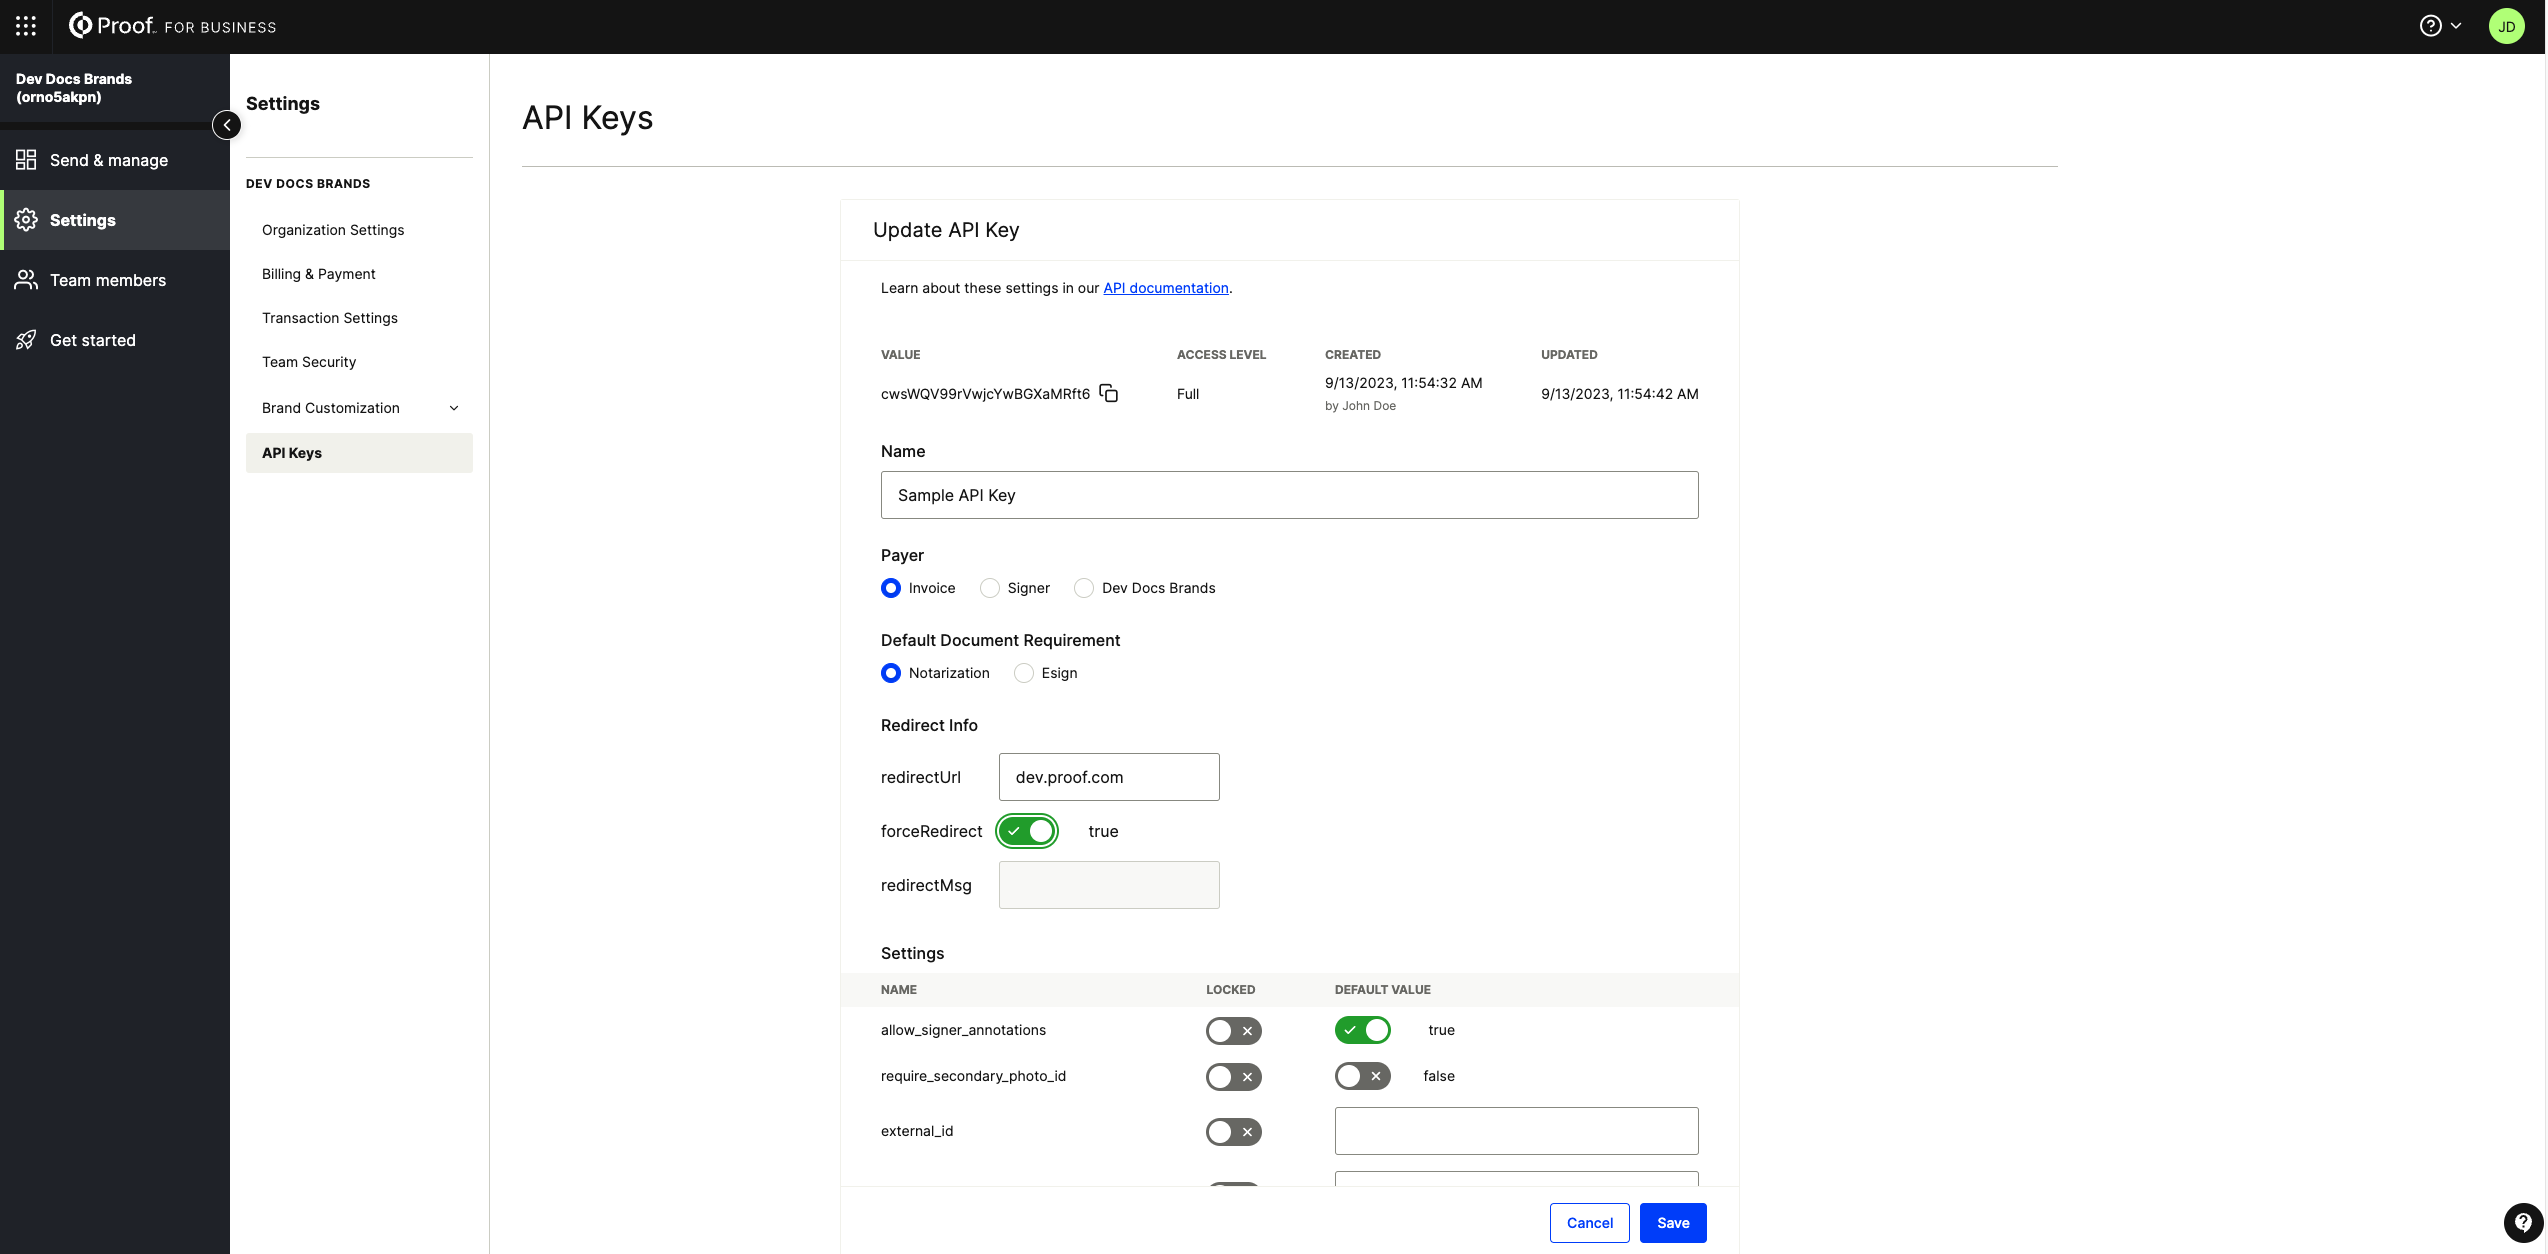Open the API documentation link

(1166, 288)
